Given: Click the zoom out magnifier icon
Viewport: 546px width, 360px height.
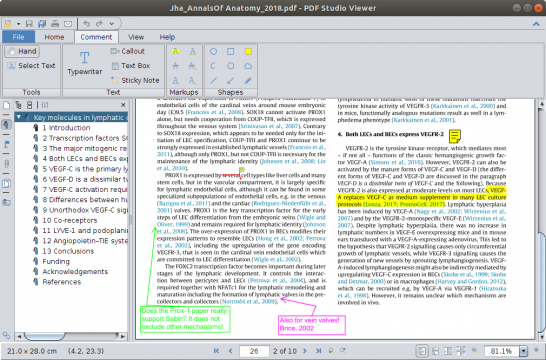Looking at the screenshot, I should click(475, 351).
